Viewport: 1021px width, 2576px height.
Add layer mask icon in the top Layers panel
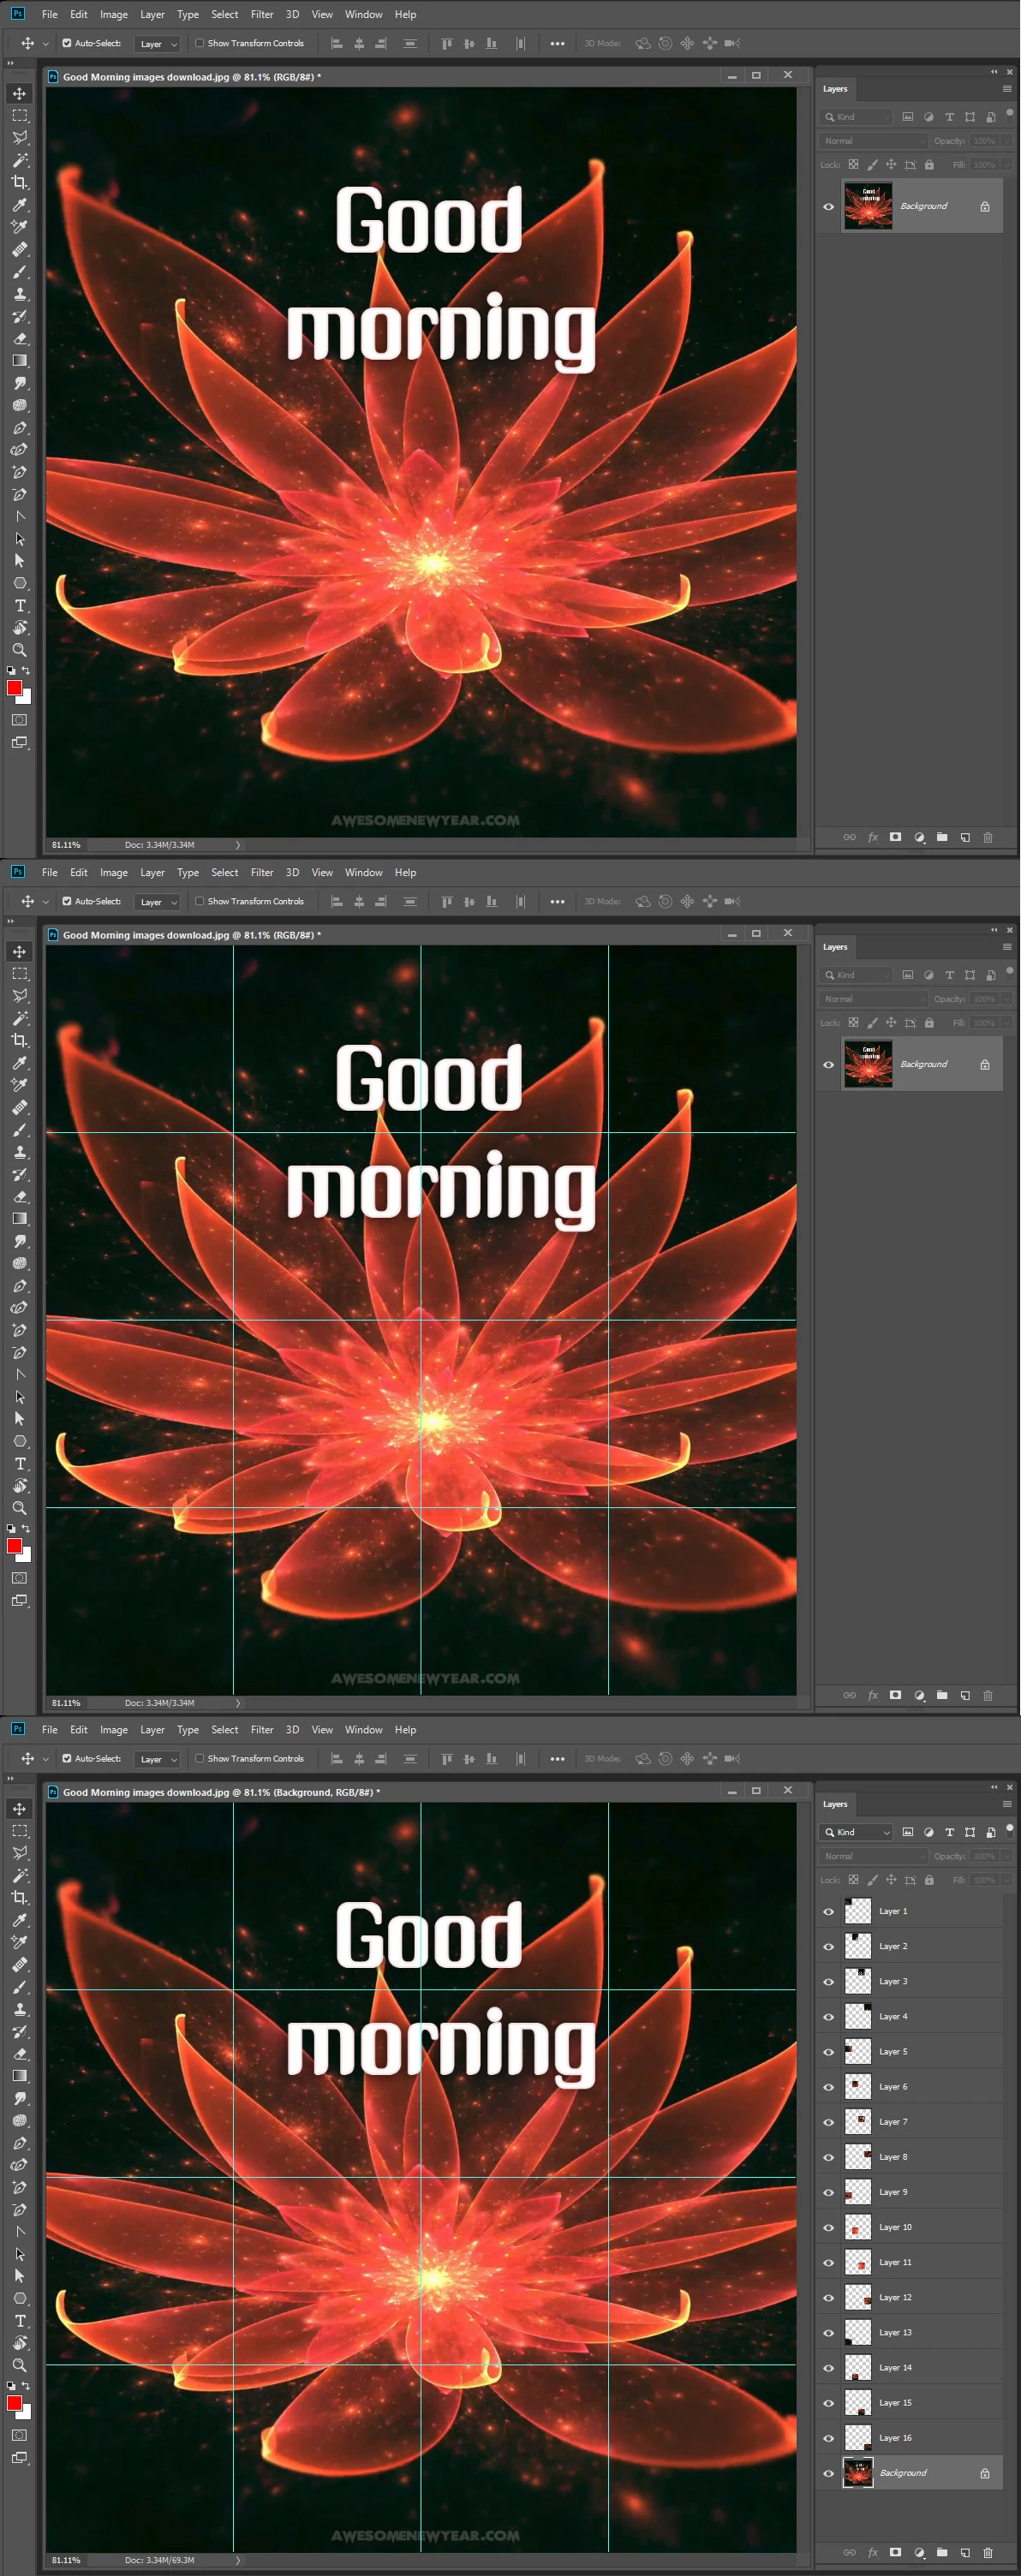click(x=896, y=838)
